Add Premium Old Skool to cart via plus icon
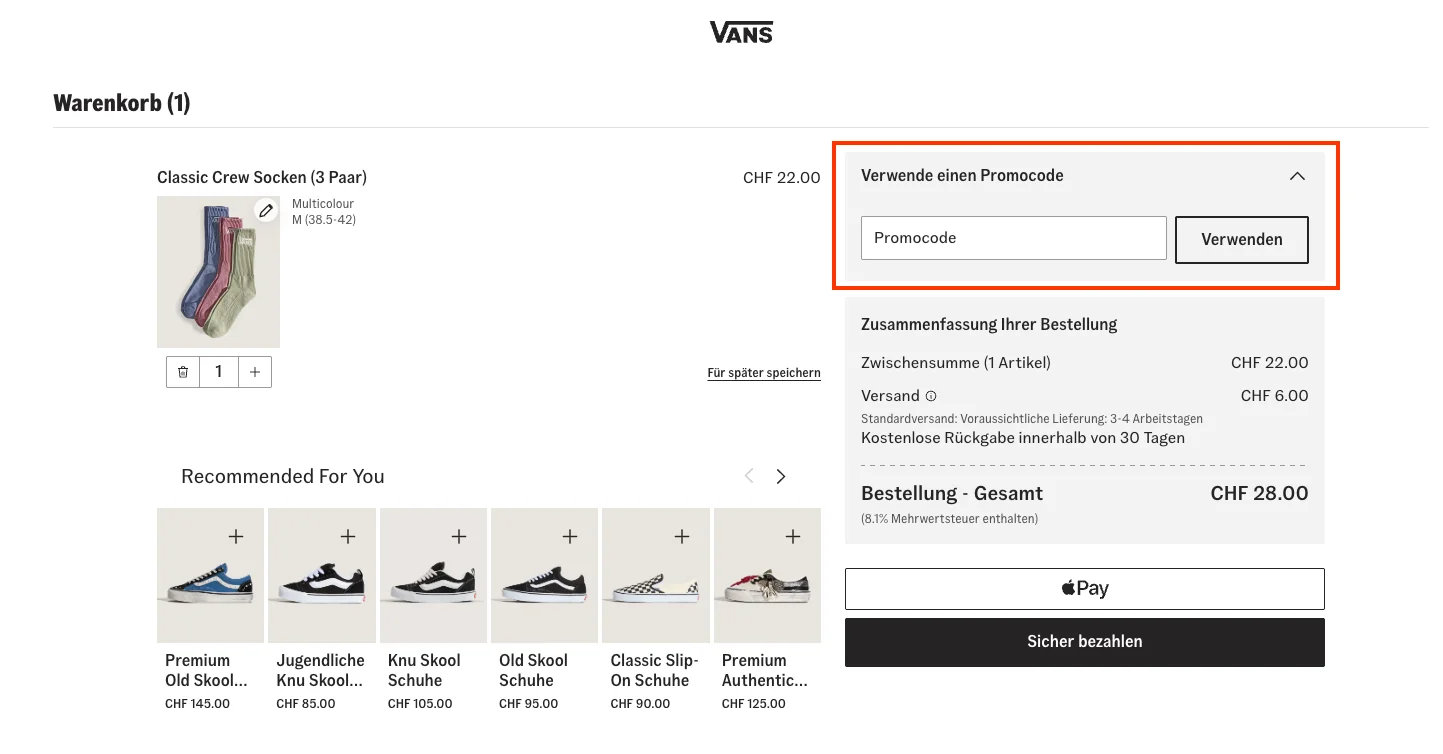1443x754 pixels. pos(236,536)
